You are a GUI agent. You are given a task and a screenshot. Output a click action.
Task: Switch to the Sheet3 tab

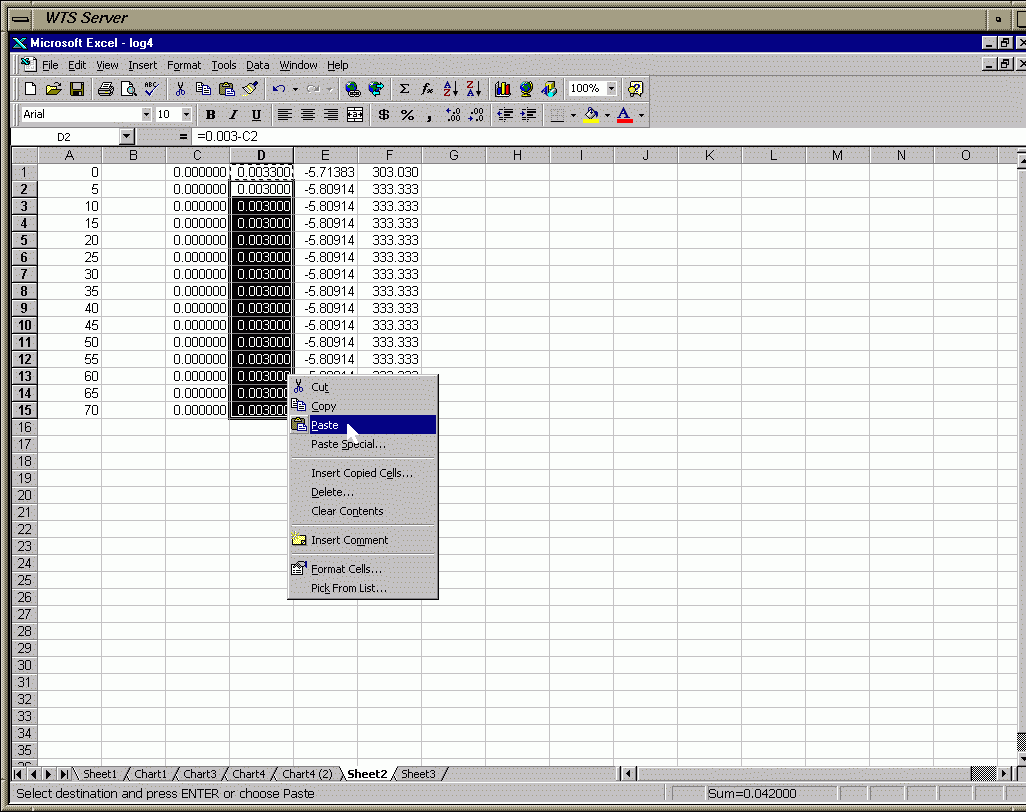(418, 774)
